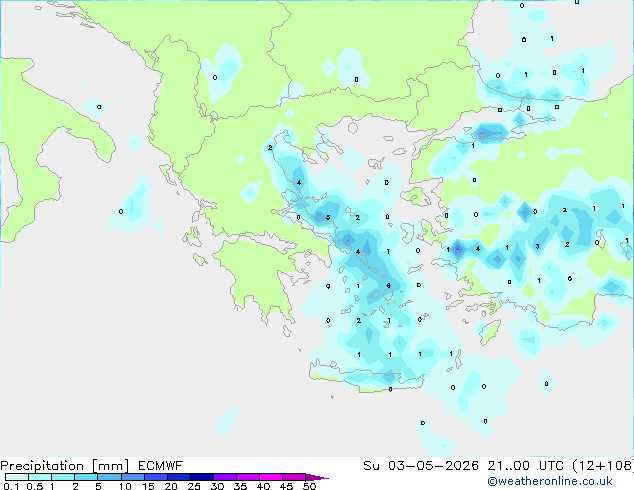
Task: Click the "0.5" legend scale label
Action: (34, 486)
